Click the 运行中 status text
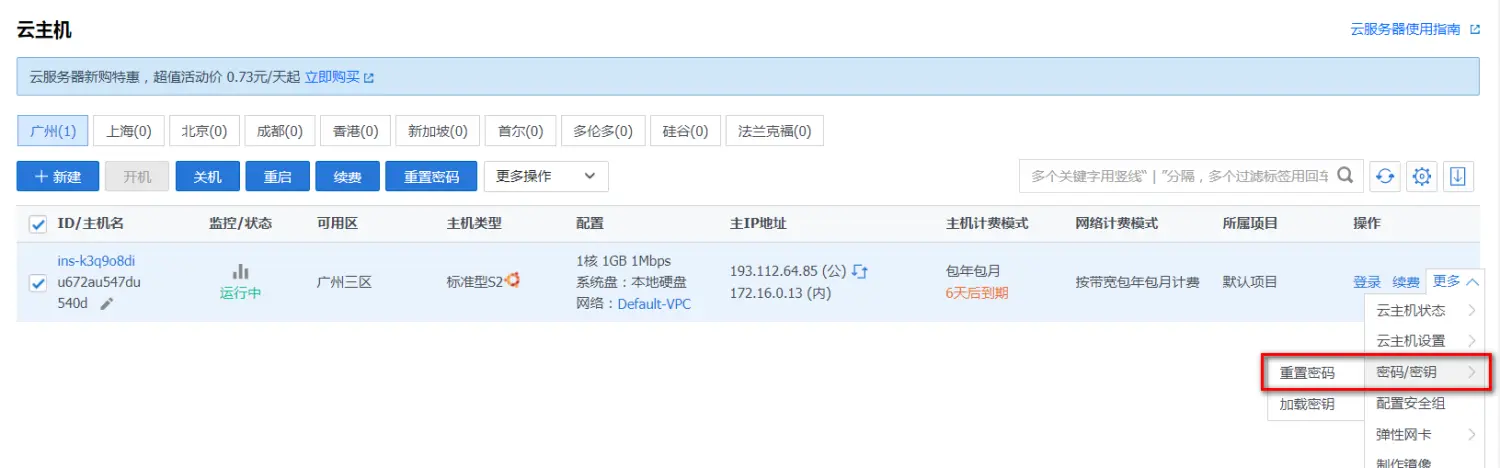Image resolution: width=1500 pixels, height=468 pixels. (x=240, y=293)
